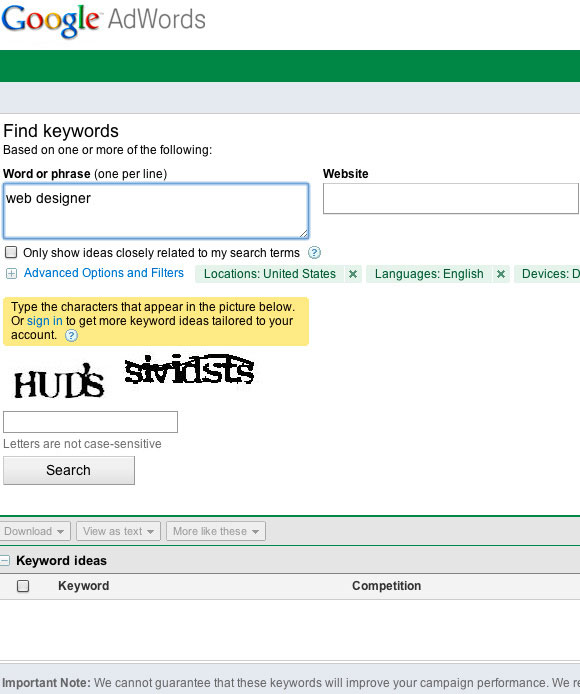Open help icon in yellow captcha notice
This screenshot has width=580, height=694.
pyautogui.click(x=71, y=335)
